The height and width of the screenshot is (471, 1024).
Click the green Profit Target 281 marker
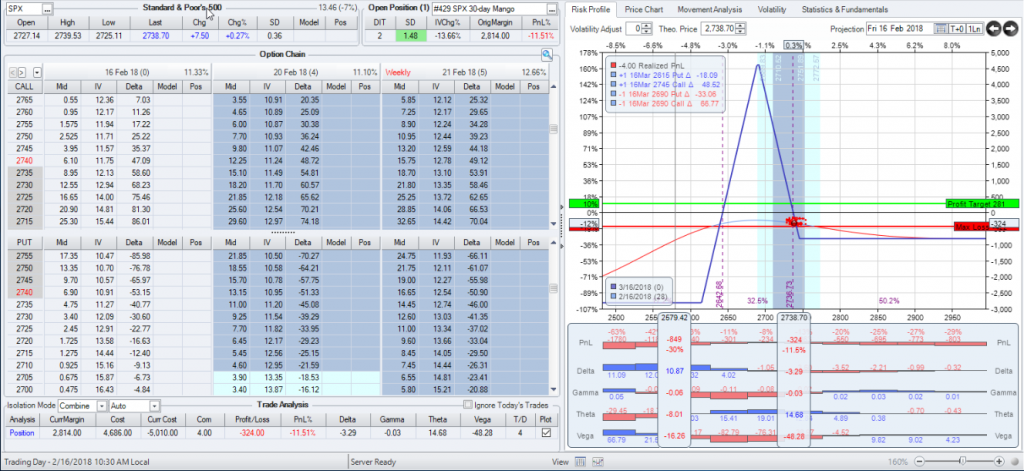tap(982, 204)
